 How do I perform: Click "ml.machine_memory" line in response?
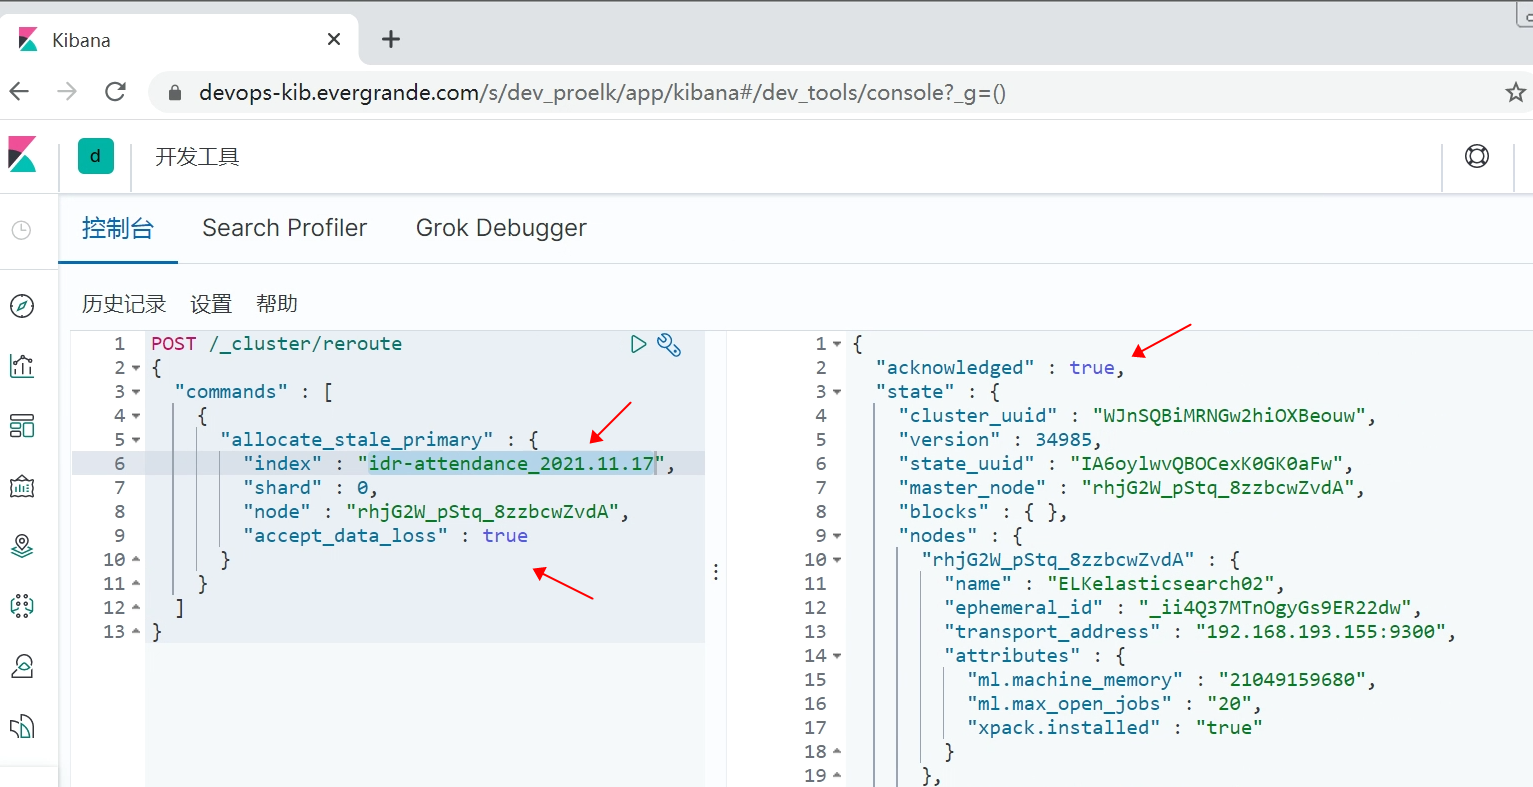pyautogui.click(x=1172, y=680)
